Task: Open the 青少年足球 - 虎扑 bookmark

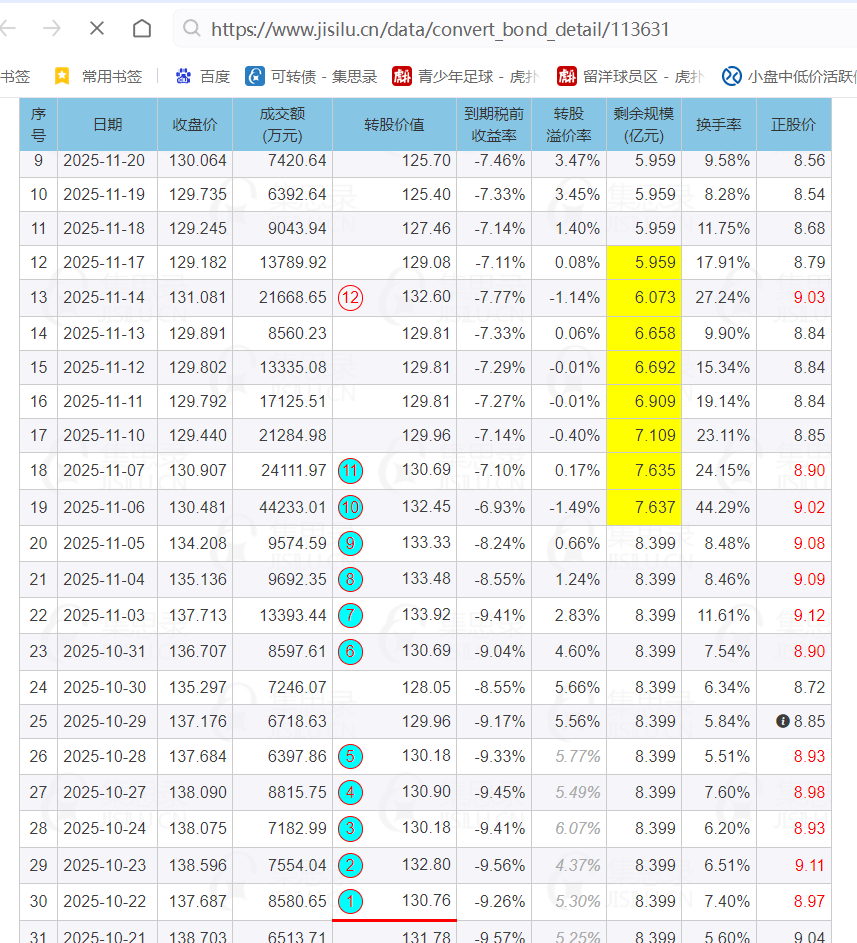Action: (x=461, y=76)
